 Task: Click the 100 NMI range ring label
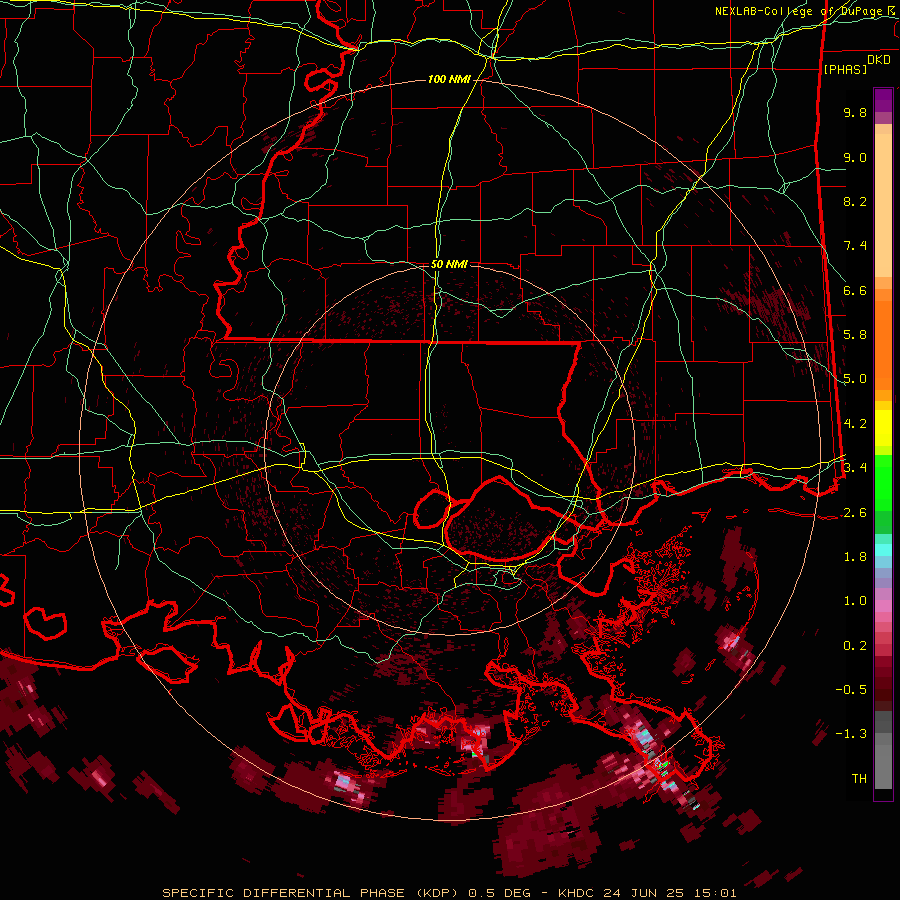click(449, 79)
